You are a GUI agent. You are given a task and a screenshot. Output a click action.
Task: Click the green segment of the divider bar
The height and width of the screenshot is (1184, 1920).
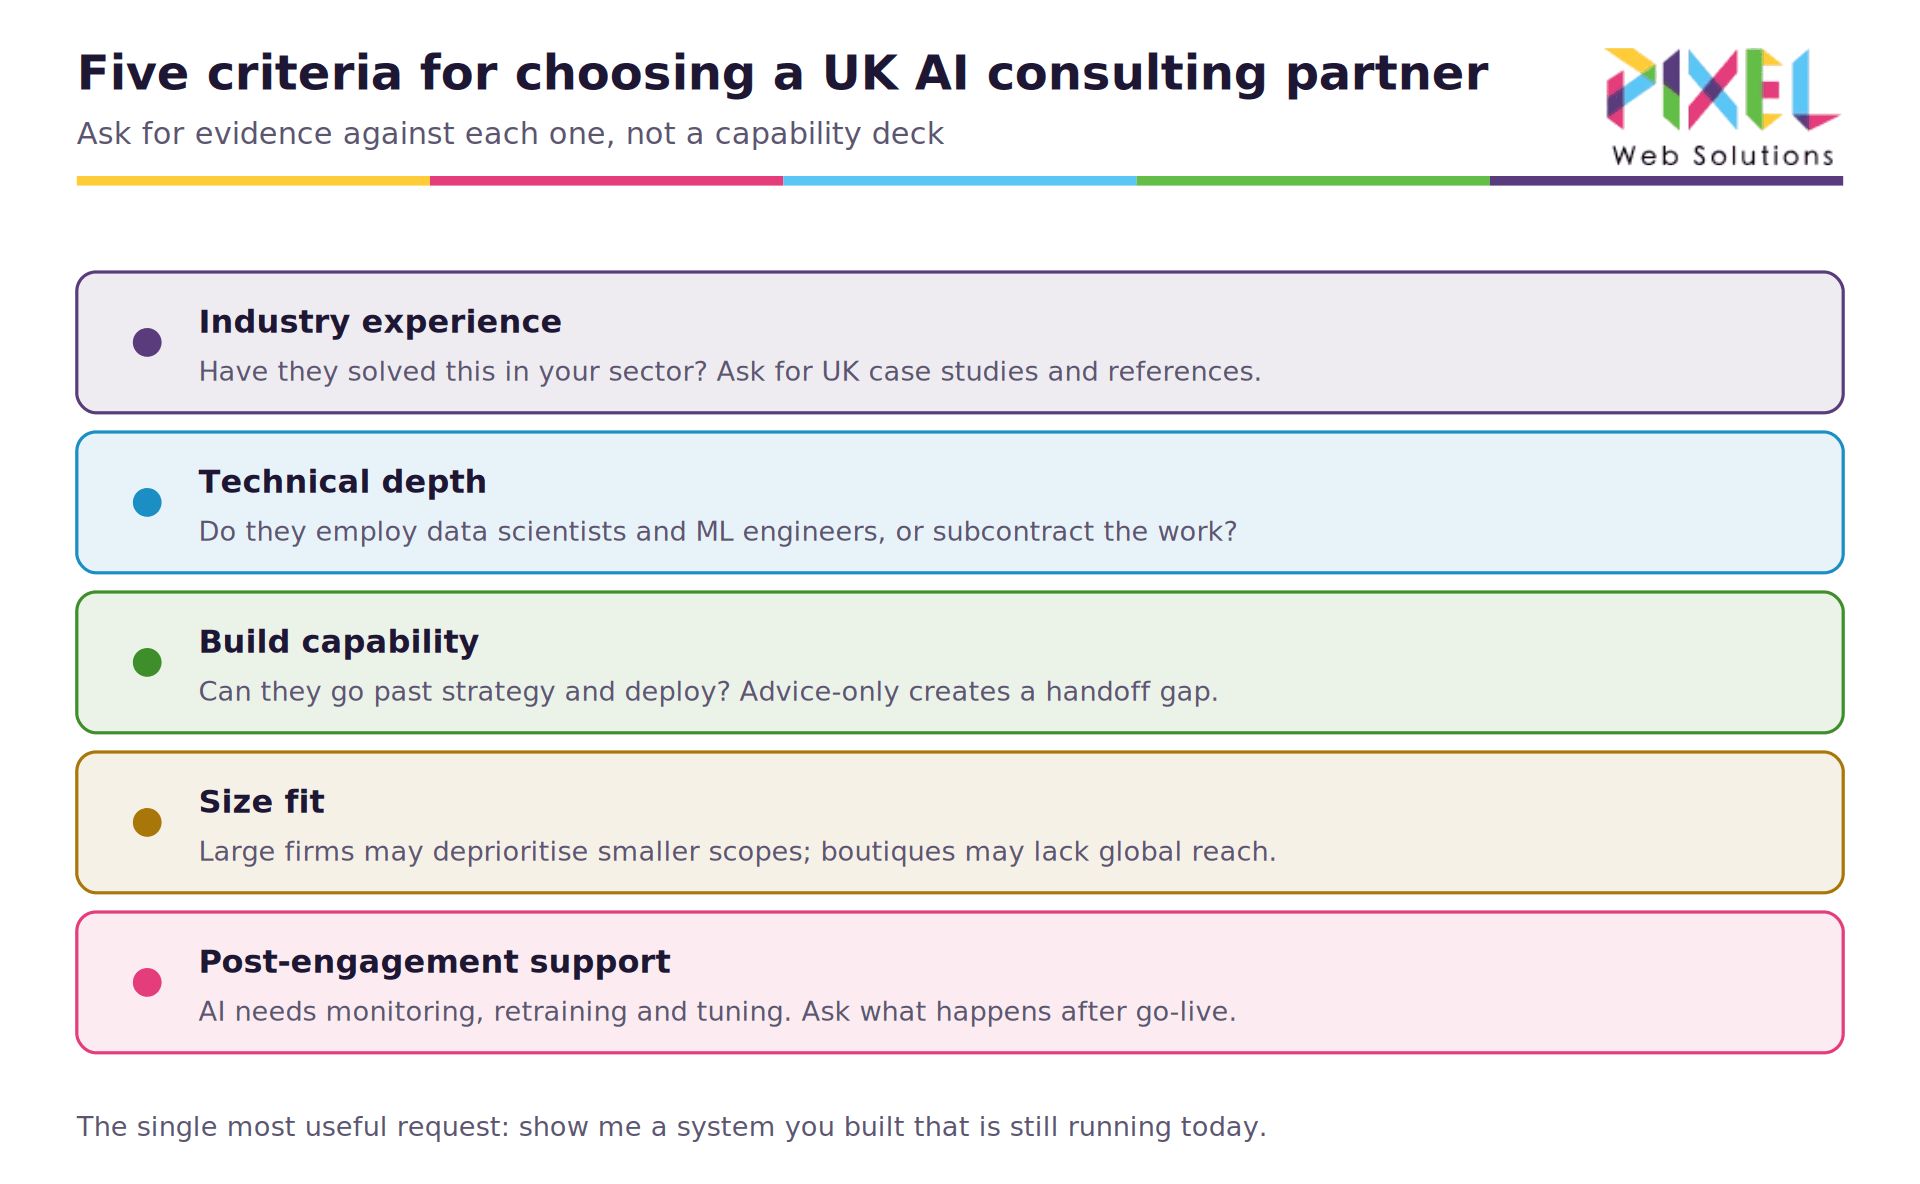1313,181
